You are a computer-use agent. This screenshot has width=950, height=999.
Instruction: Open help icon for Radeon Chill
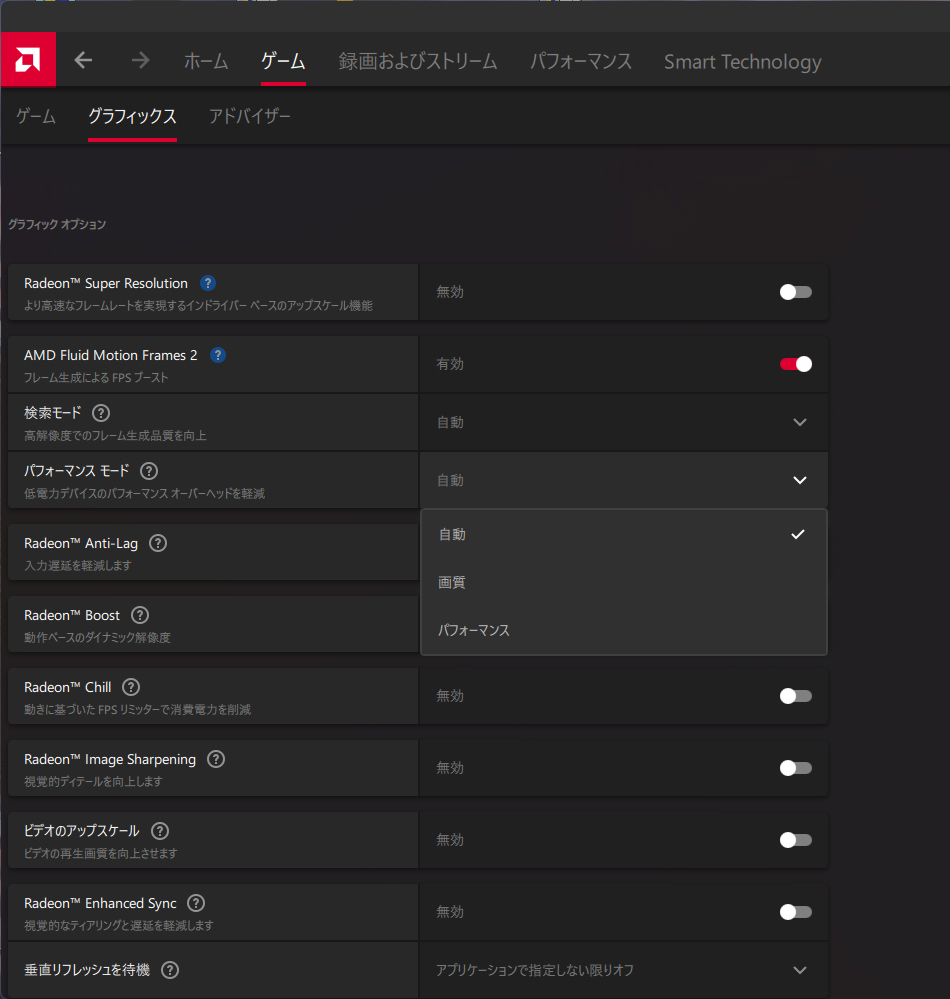coord(131,687)
